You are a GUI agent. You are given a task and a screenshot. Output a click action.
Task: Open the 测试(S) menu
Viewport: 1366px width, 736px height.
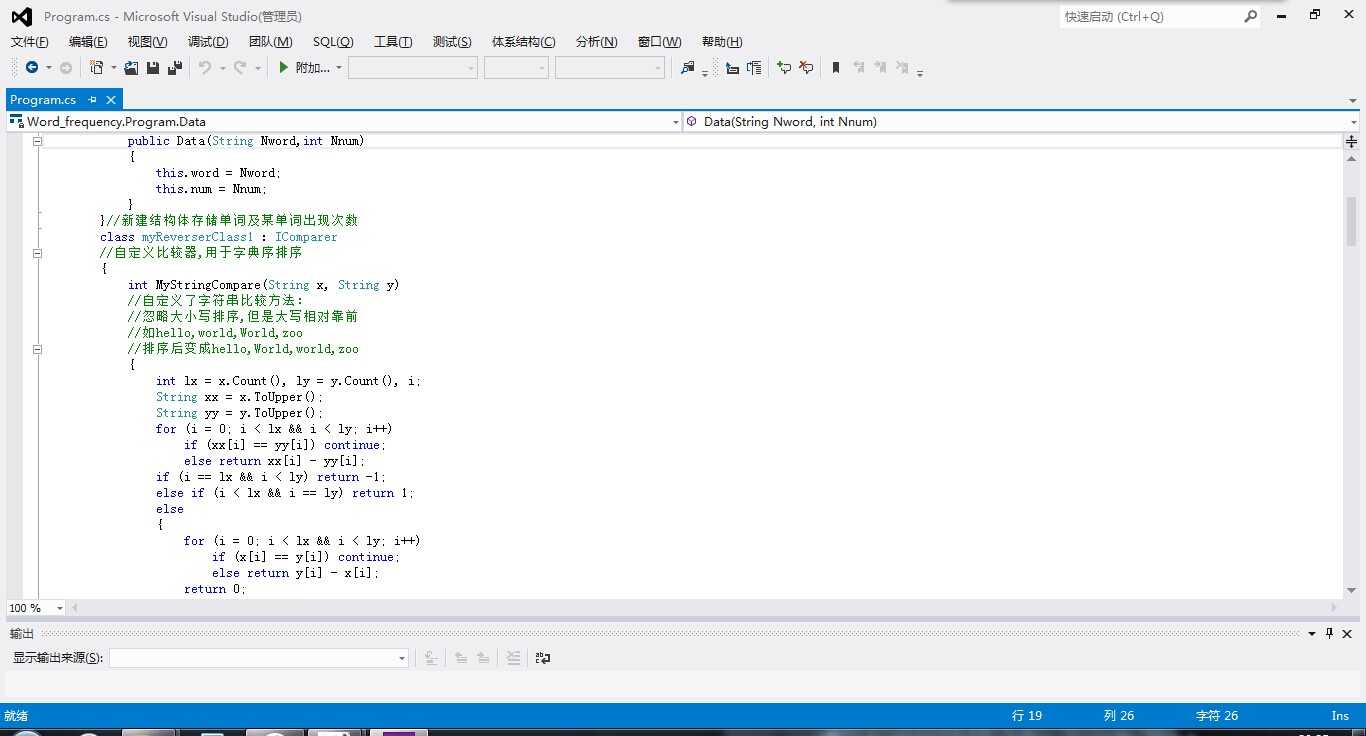452,42
